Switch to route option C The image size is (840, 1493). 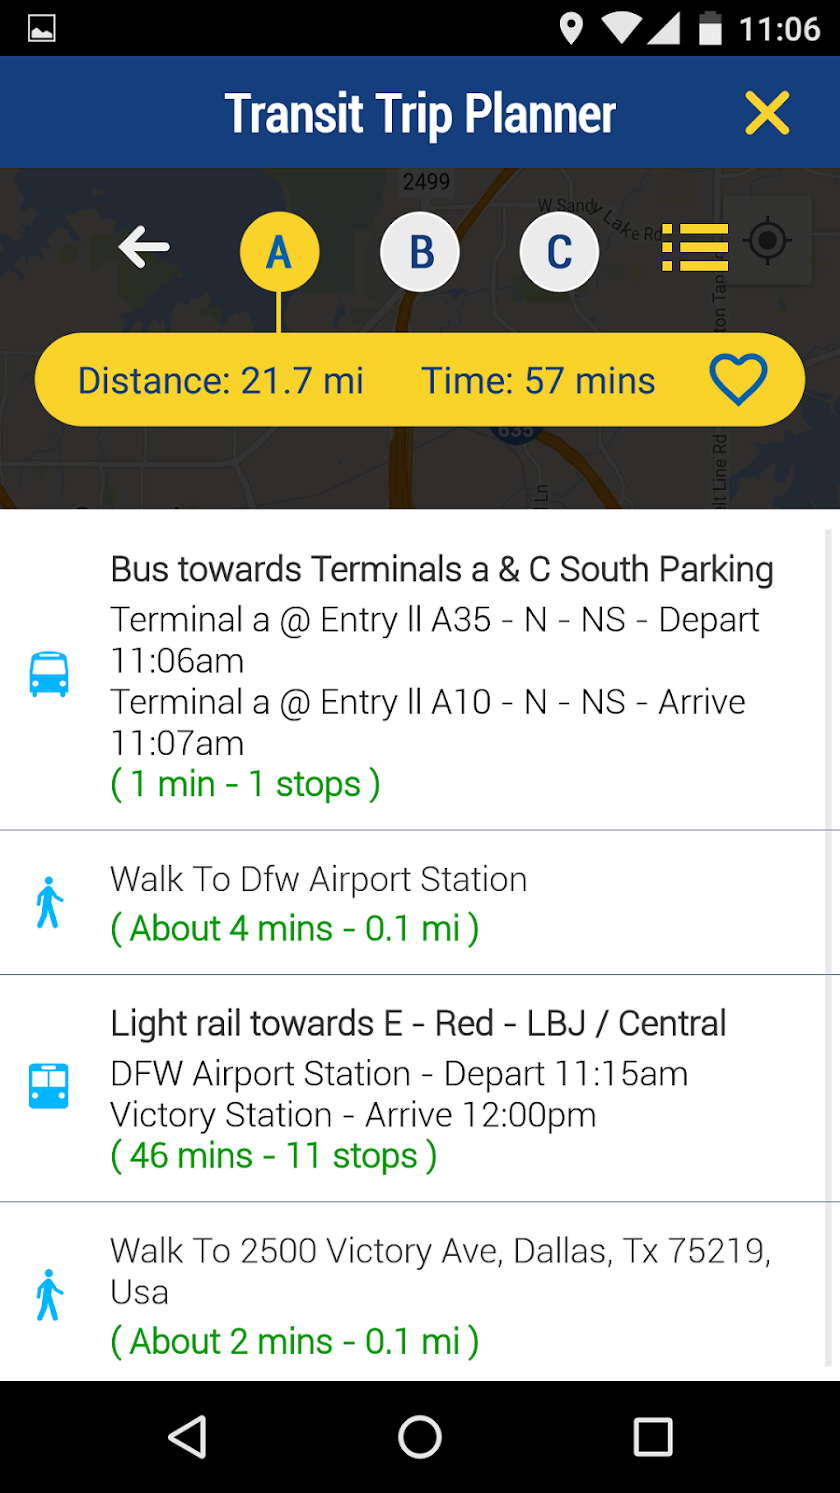pyautogui.click(x=559, y=252)
